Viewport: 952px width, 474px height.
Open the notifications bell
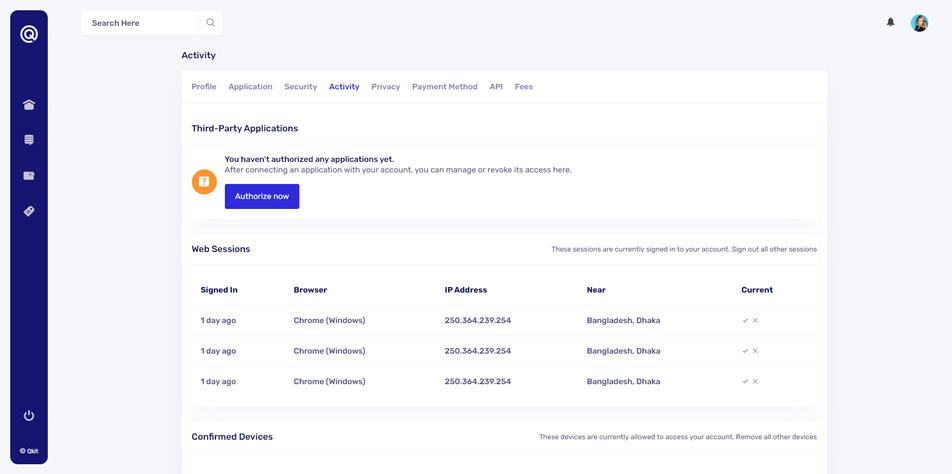click(890, 22)
